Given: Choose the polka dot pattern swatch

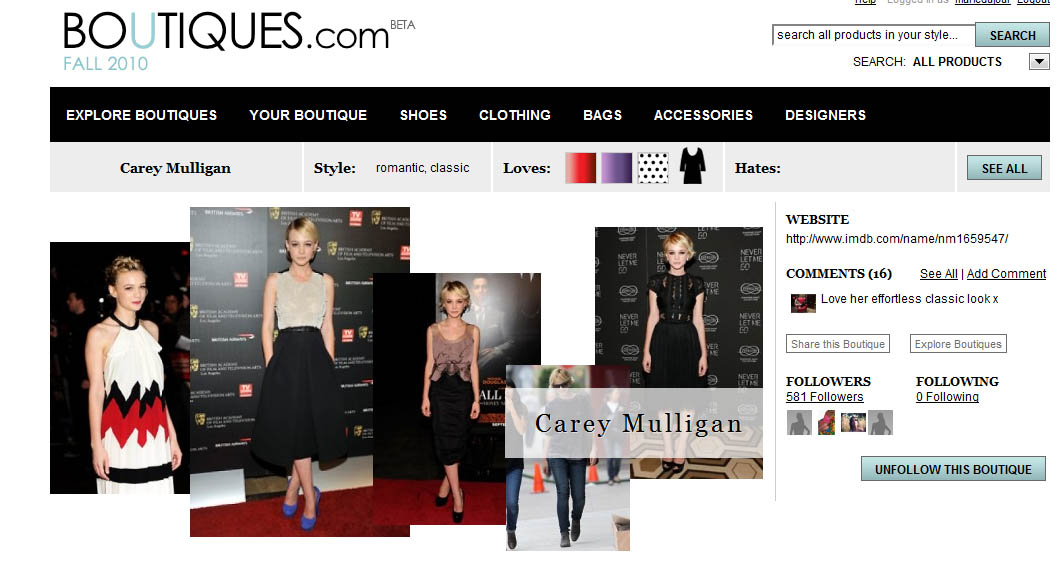Looking at the screenshot, I should (653, 168).
